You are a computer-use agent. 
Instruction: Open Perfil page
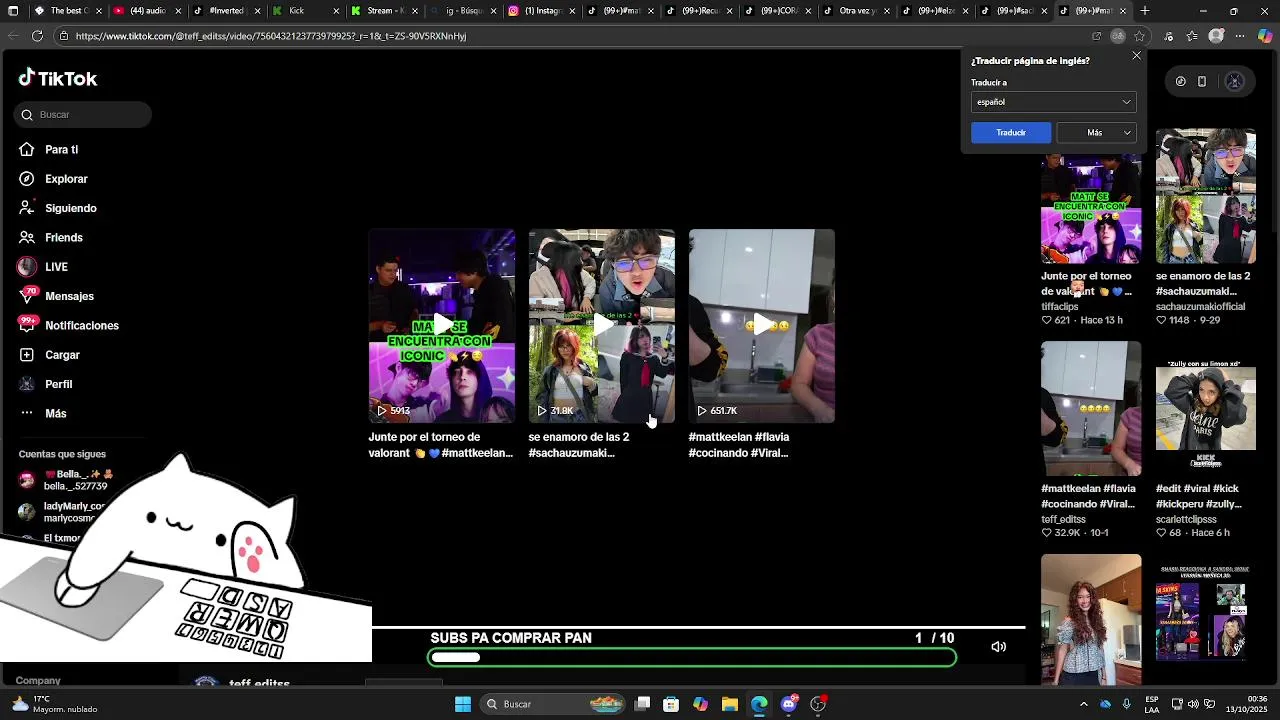click(x=58, y=384)
